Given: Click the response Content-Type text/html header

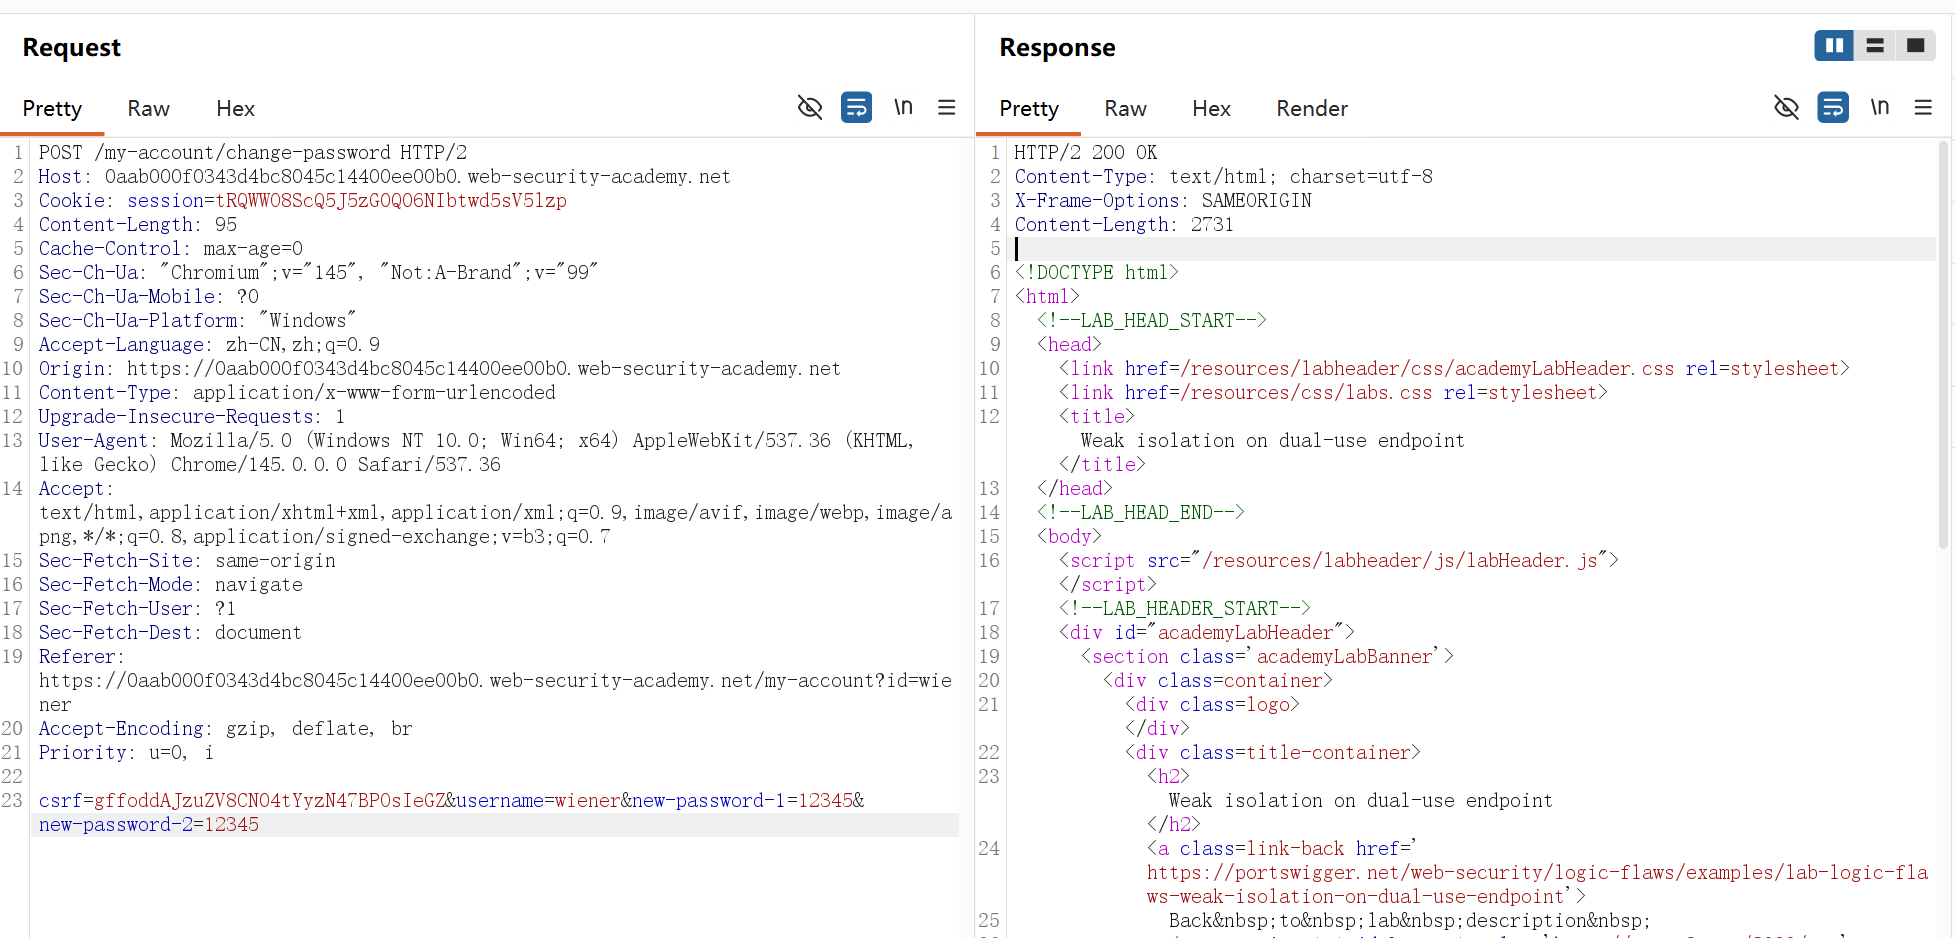Looking at the screenshot, I should tap(1224, 177).
